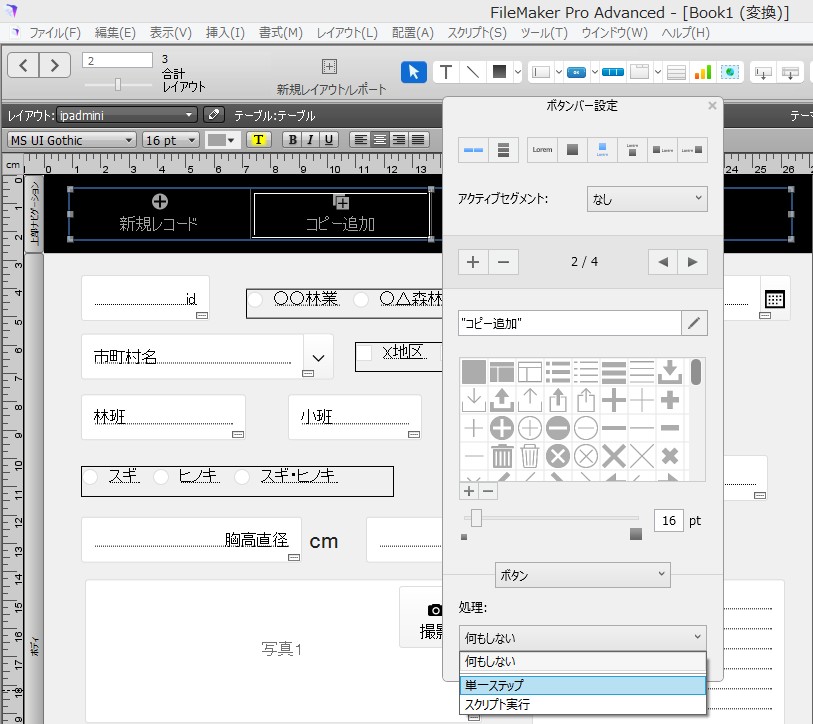Toggle Underline formatting
Image resolution: width=813 pixels, height=724 pixels.
click(328, 140)
